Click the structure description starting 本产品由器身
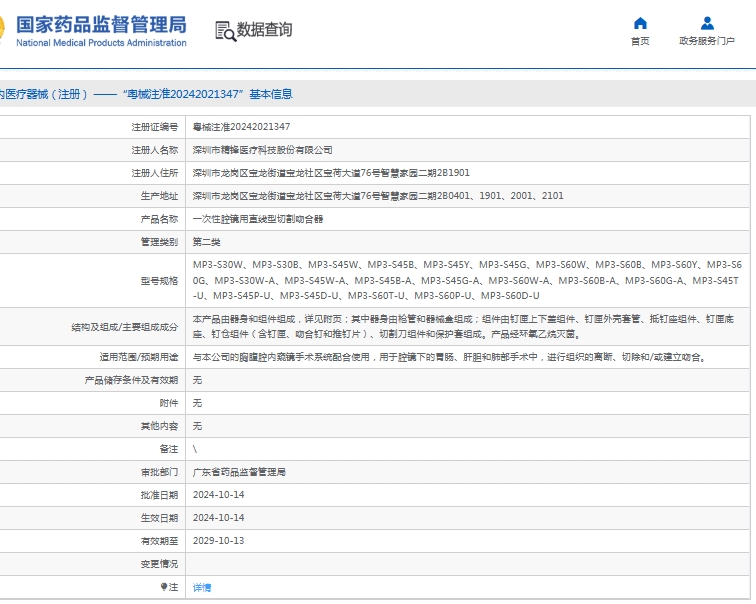 pos(463,326)
